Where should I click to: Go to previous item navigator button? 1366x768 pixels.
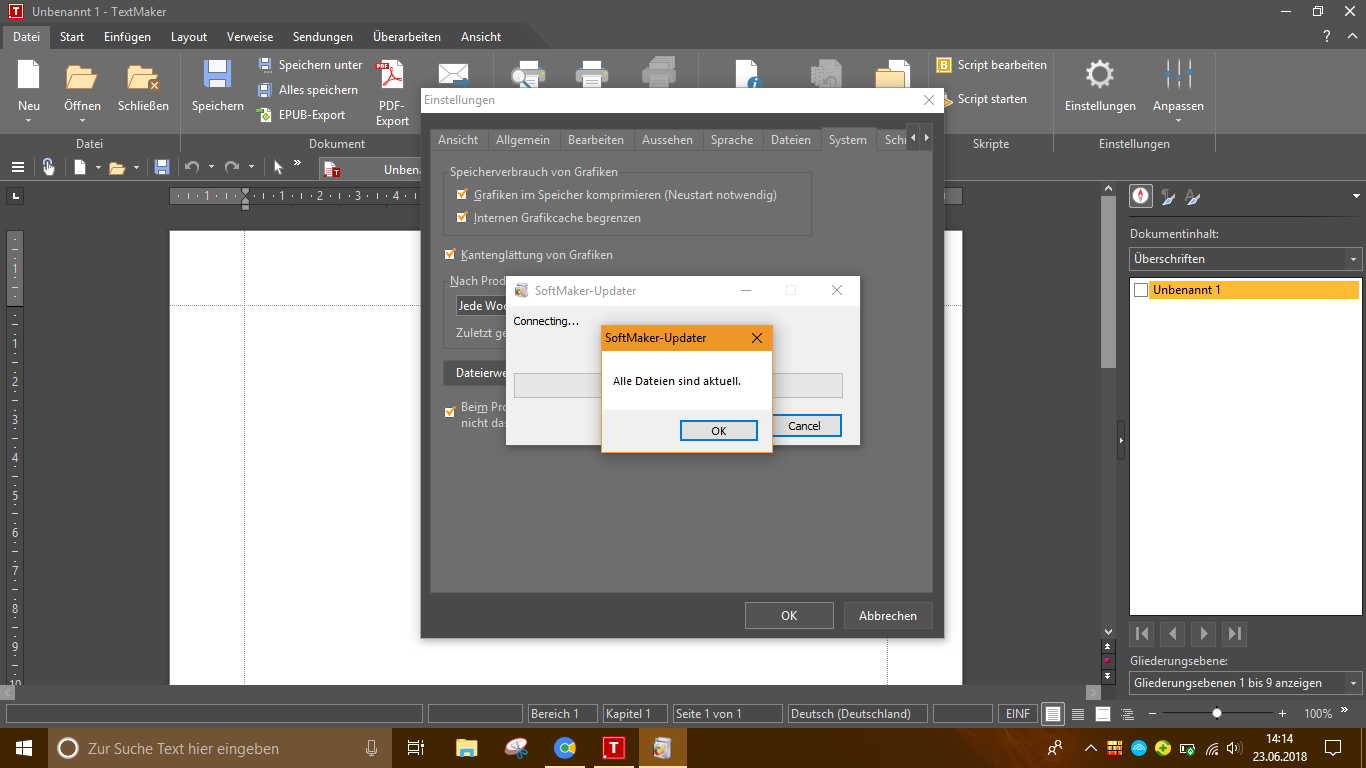click(x=1173, y=633)
